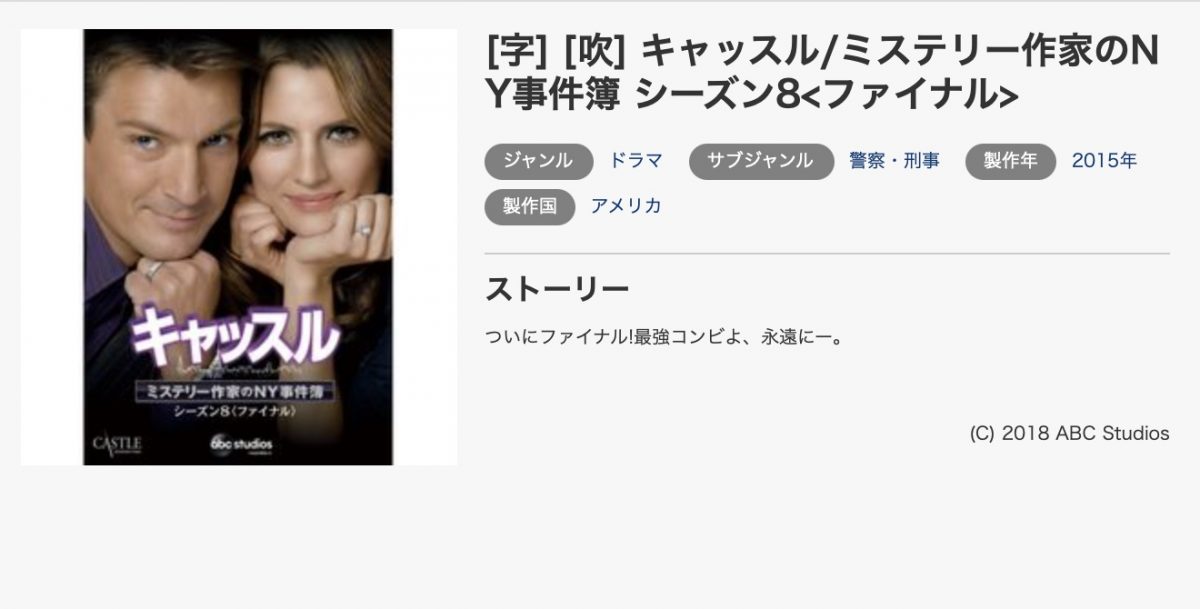1200x609 pixels.
Task: Click the ついにファイナル! story description text
Action: pyautogui.click(x=667, y=336)
